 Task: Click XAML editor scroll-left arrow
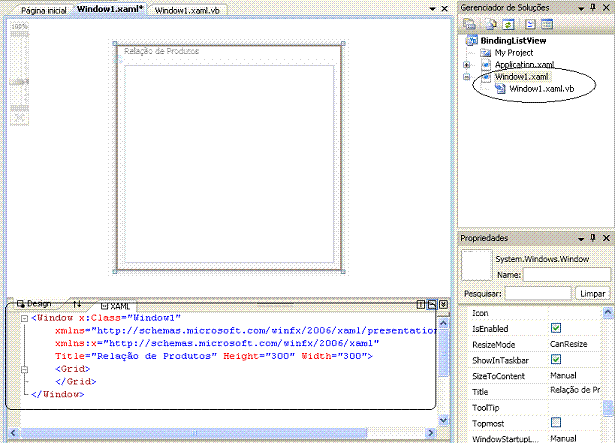coord(13,433)
